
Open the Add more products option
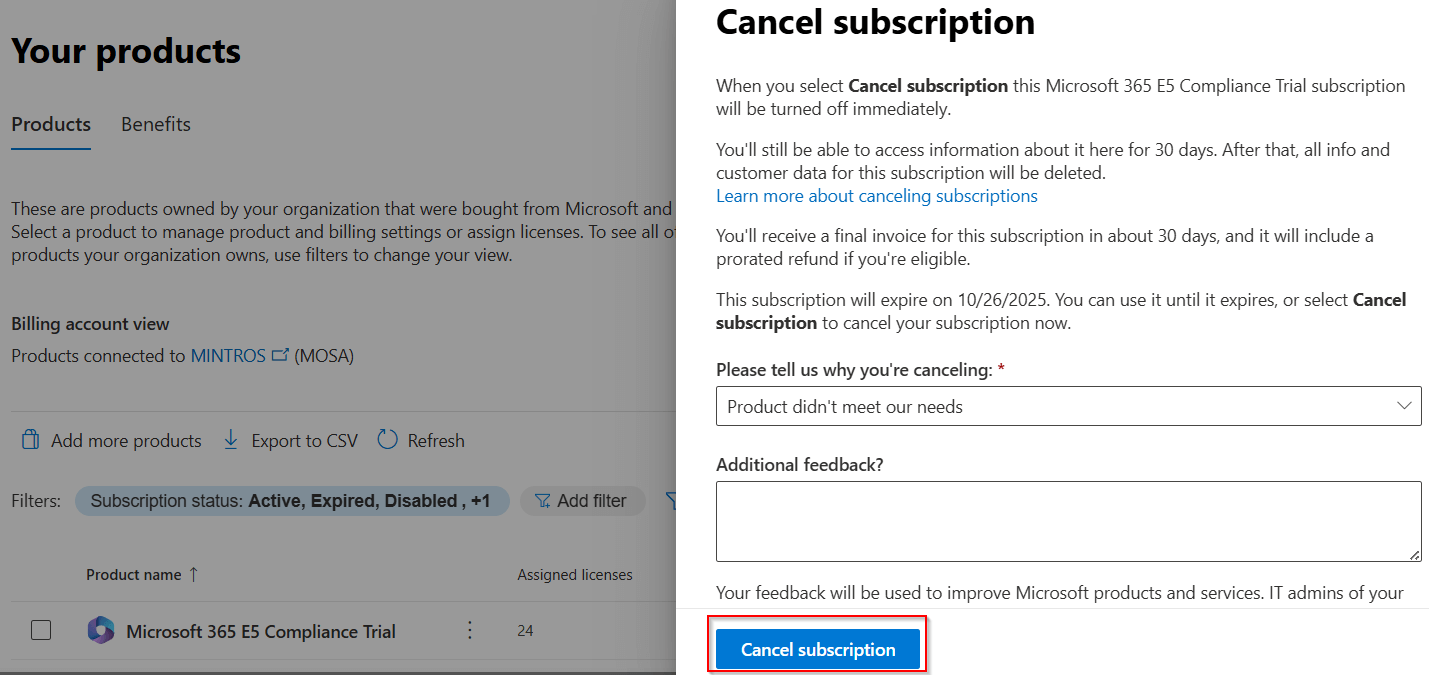click(x=110, y=440)
